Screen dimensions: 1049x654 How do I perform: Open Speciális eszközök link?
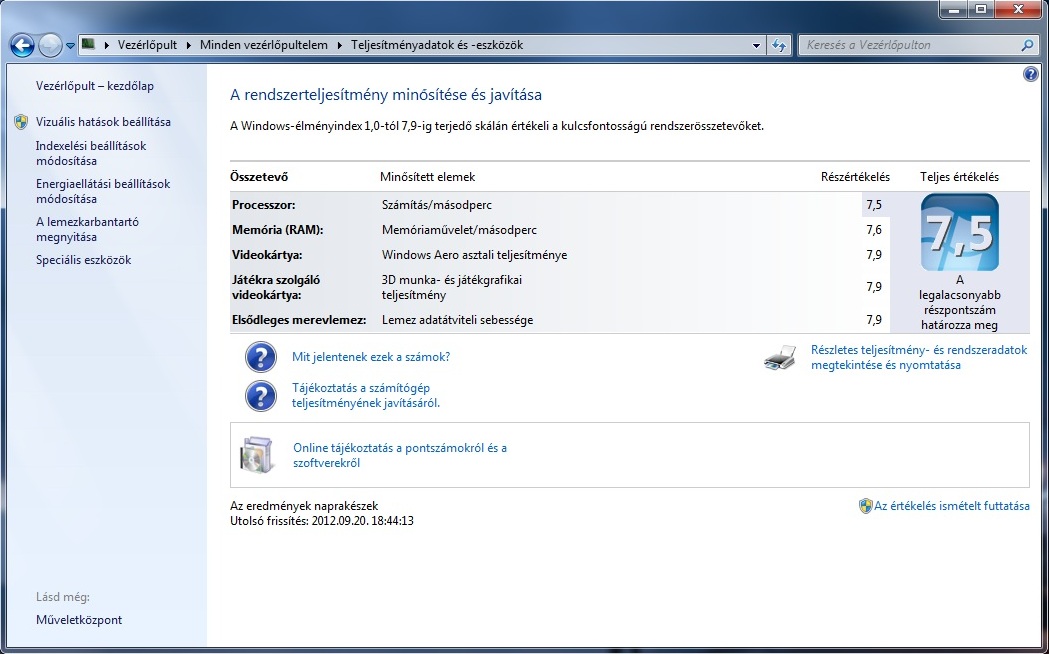tap(84, 260)
